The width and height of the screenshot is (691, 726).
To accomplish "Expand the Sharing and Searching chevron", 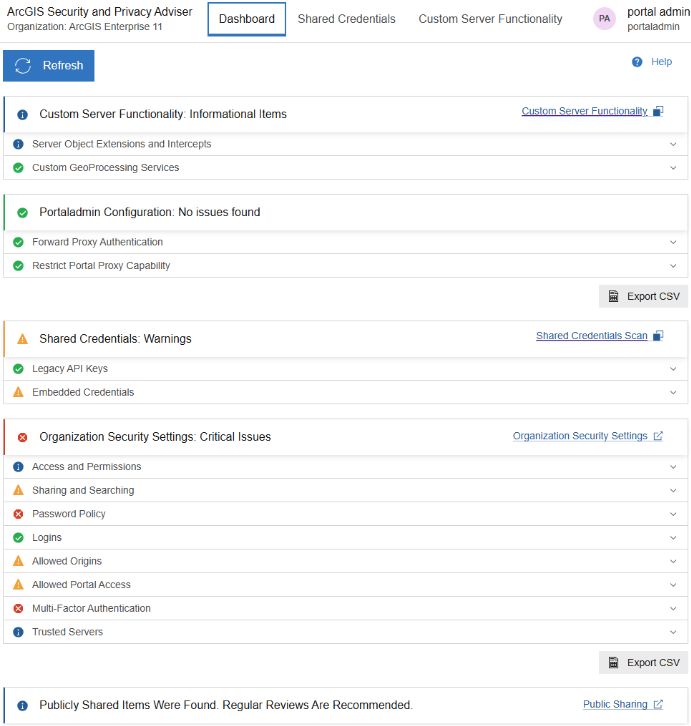I will point(673,490).
